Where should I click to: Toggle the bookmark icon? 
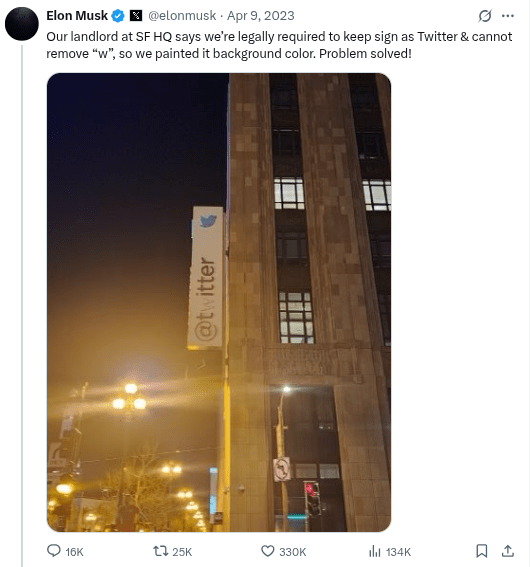(x=482, y=551)
